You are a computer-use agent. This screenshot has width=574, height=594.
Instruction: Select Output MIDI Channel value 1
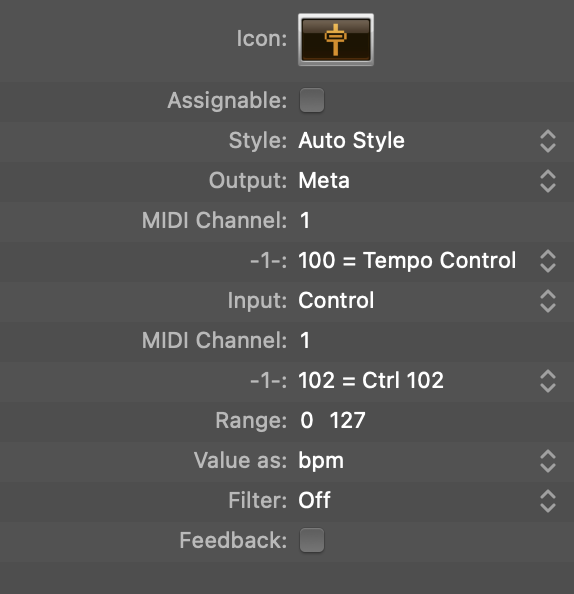pyautogui.click(x=305, y=220)
